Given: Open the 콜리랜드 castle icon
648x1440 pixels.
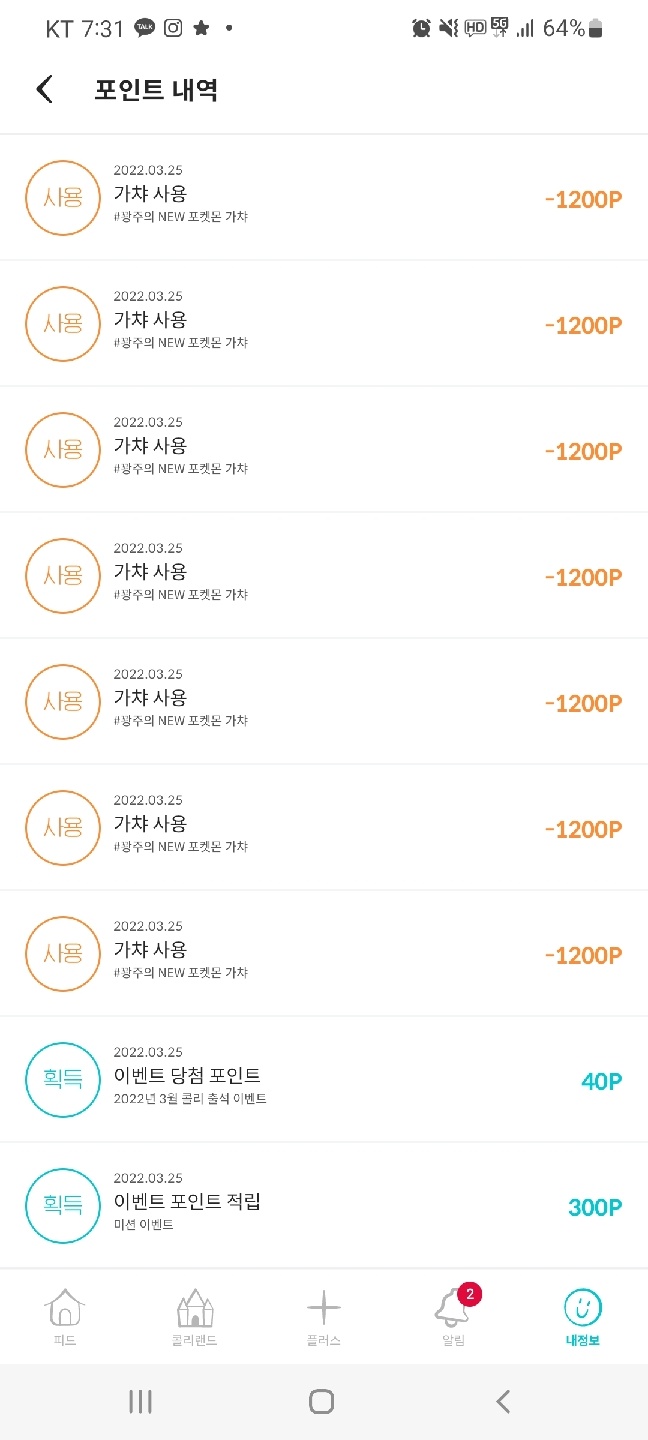Looking at the screenshot, I should pos(195,1307).
